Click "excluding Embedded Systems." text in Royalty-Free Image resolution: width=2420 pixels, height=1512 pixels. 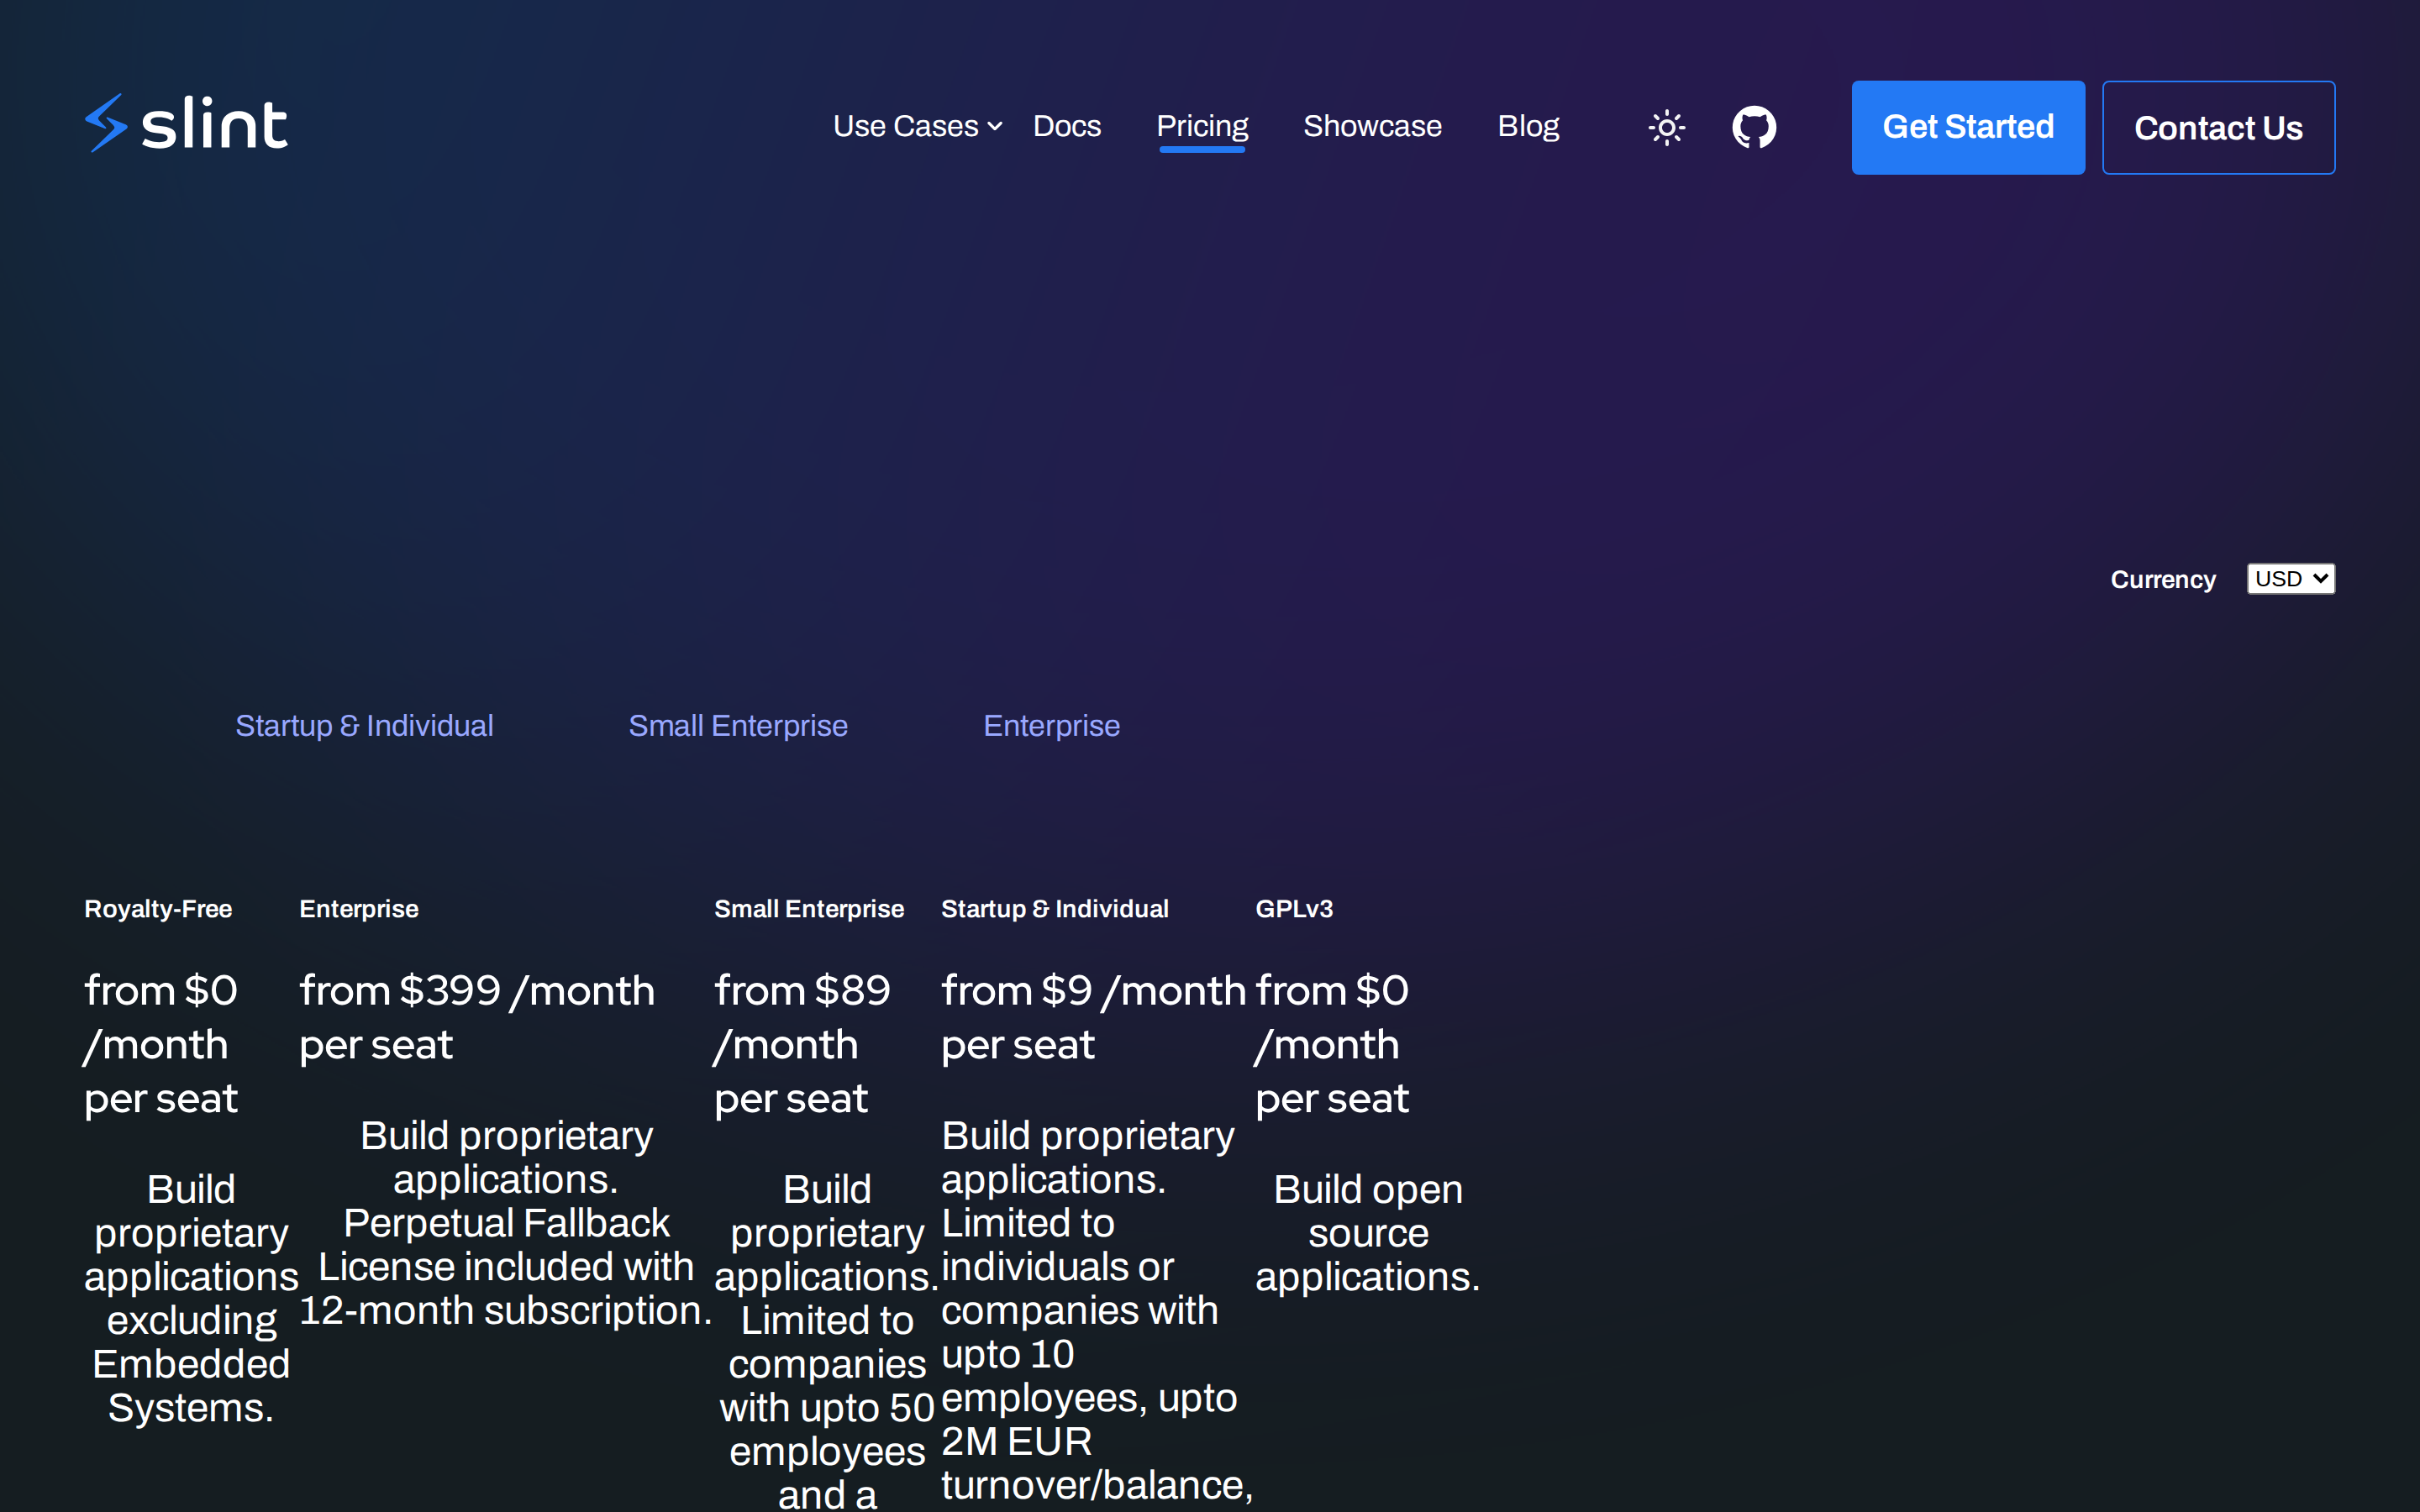coord(191,1364)
